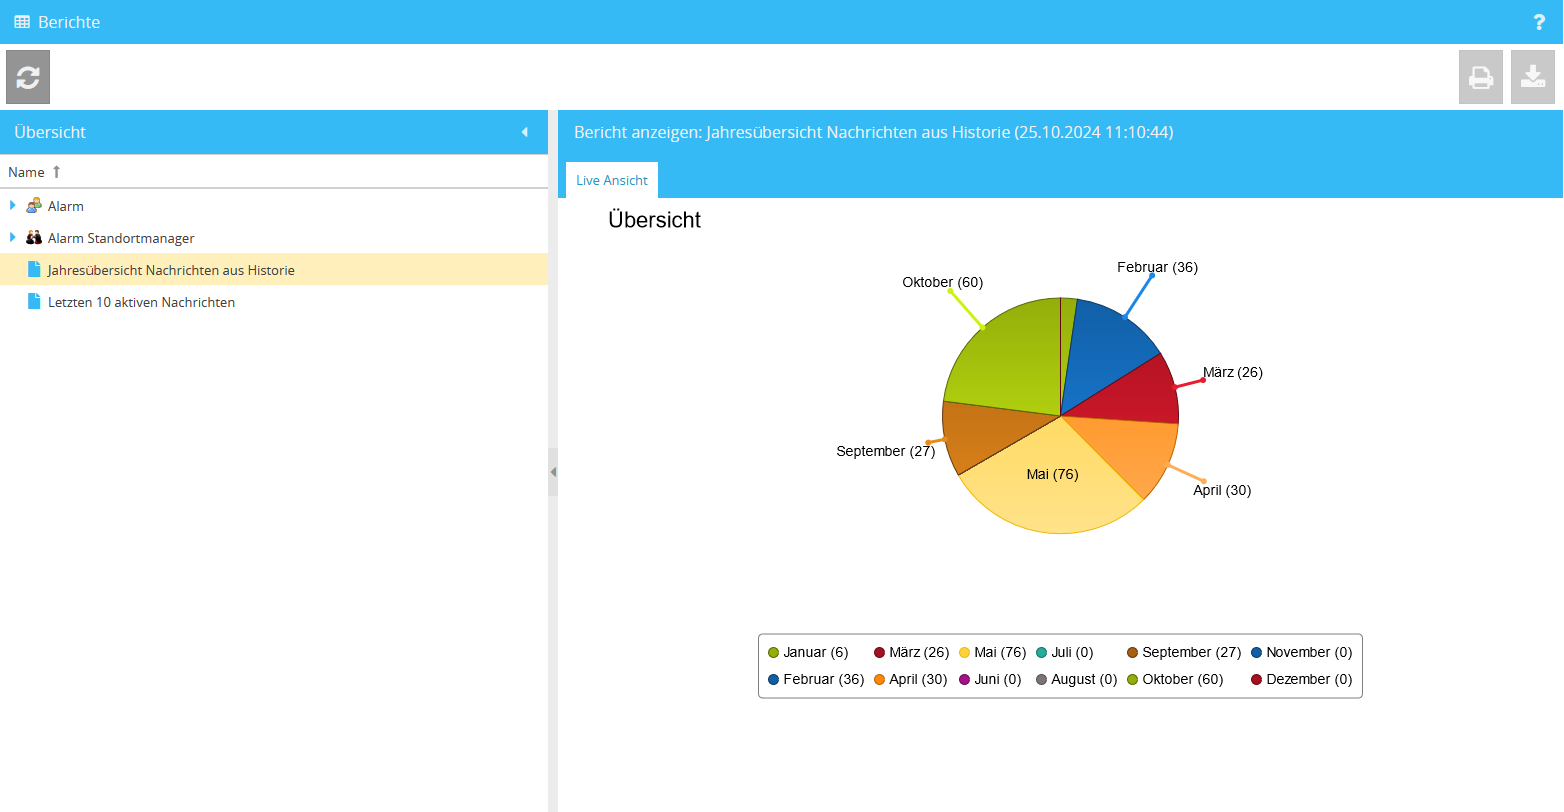1564x812 pixels.
Task: Open Letzten 10 aktiven Nachrichten report
Action: click(x=274, y=302)
